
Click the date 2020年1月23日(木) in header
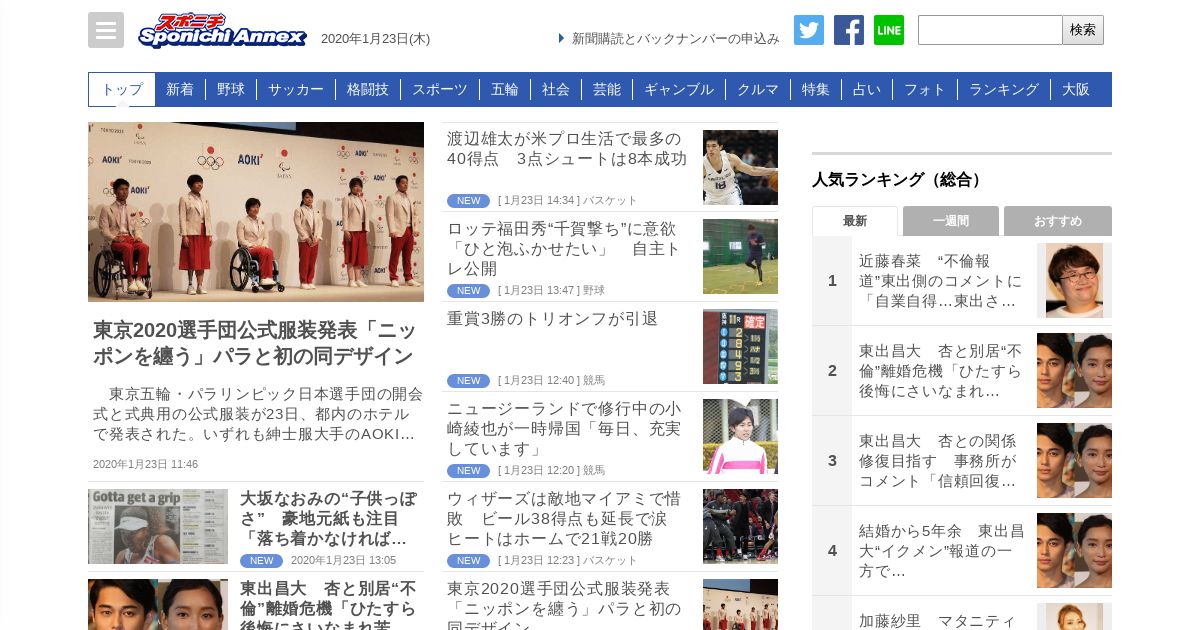tap(375, 39)
